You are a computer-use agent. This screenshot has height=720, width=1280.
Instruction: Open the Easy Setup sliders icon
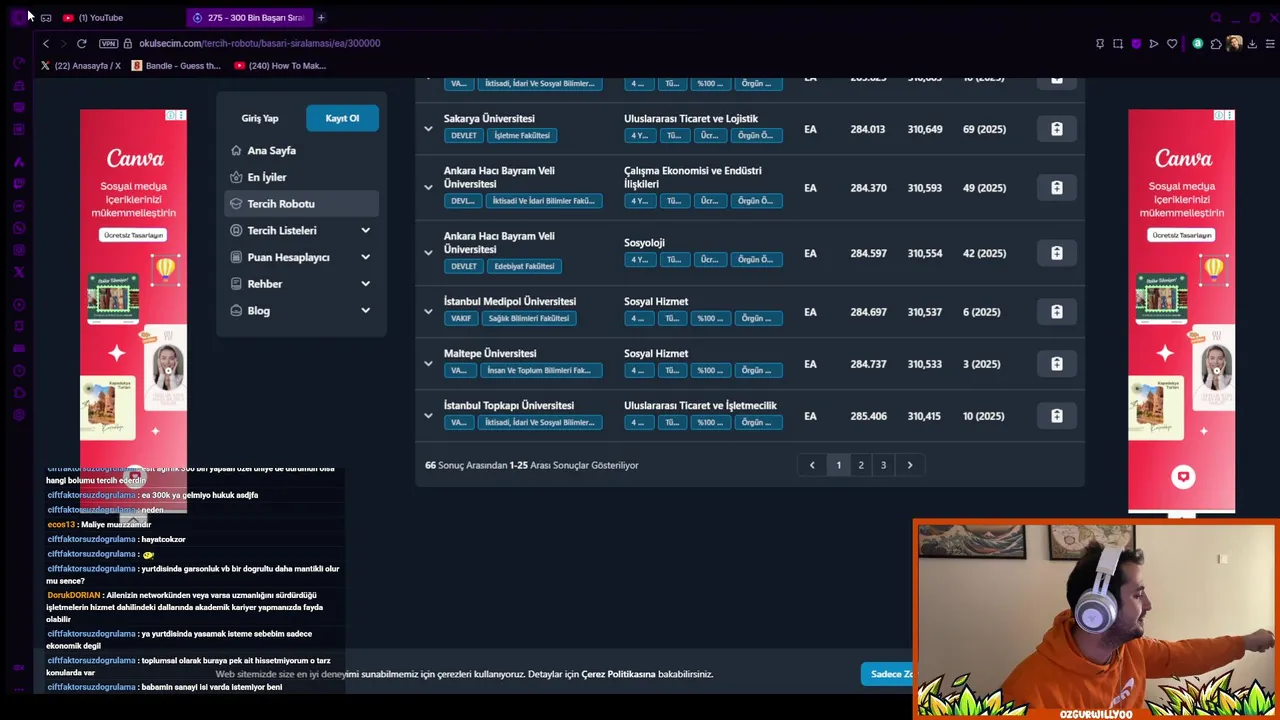tap(1270, 43)
